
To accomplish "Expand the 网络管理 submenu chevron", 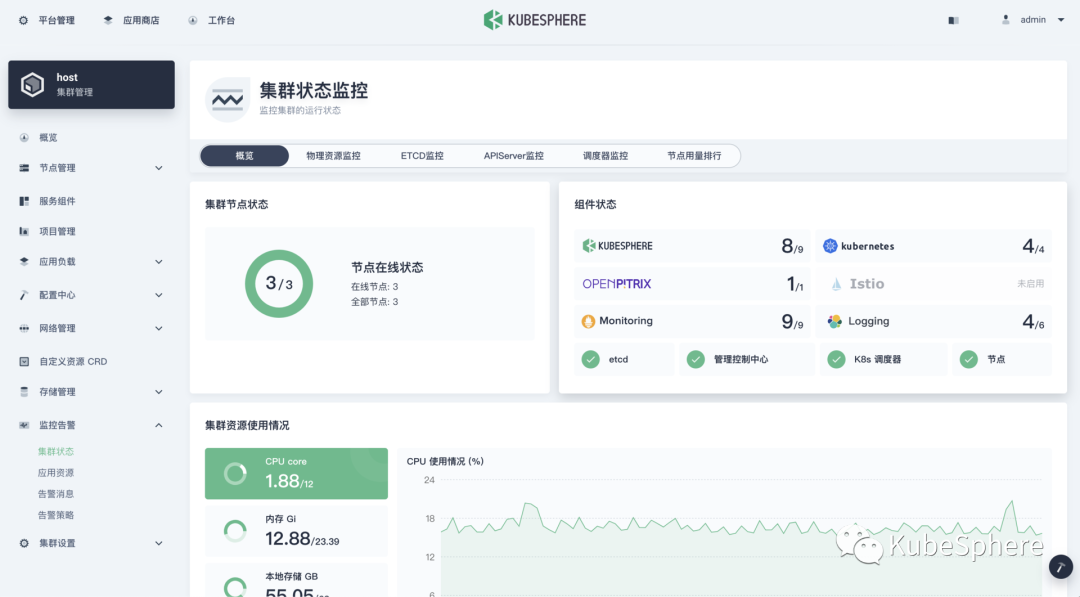I will [x=158, y=328].
